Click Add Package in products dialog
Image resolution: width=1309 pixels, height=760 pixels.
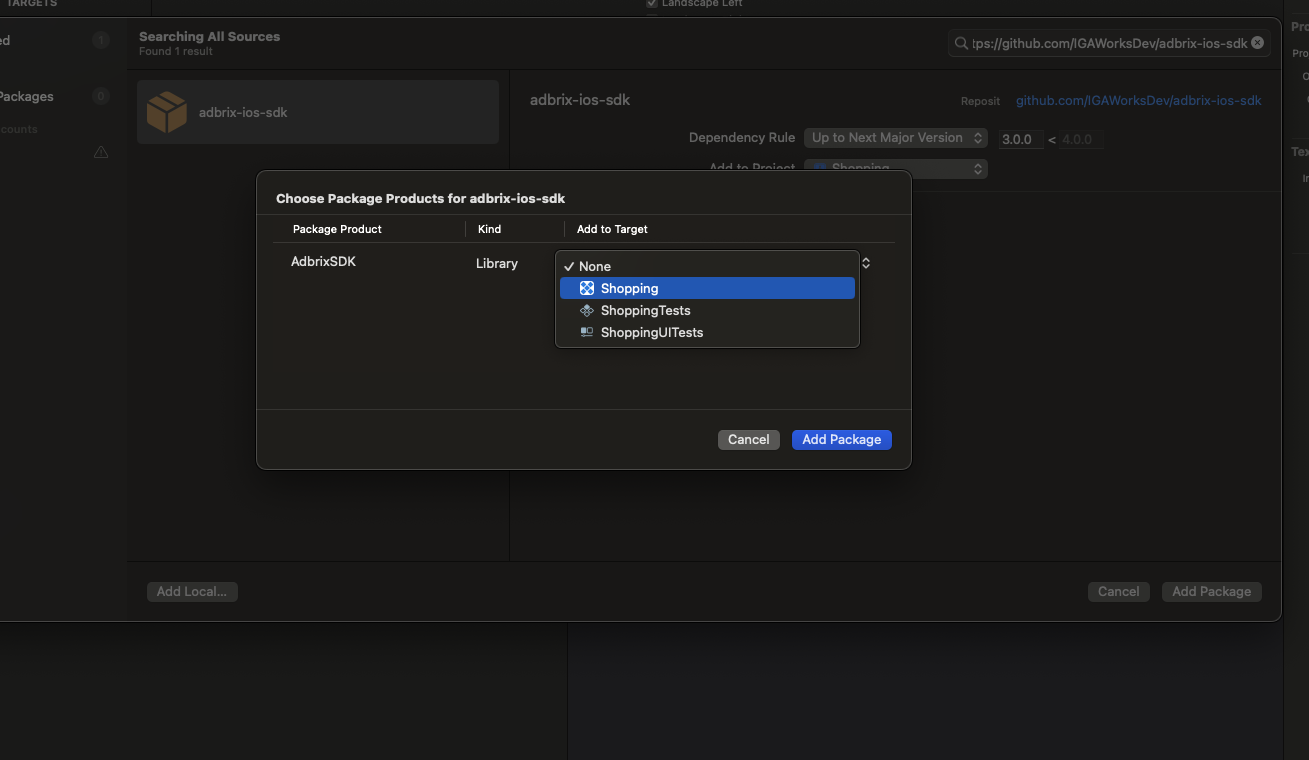(841, 439)
